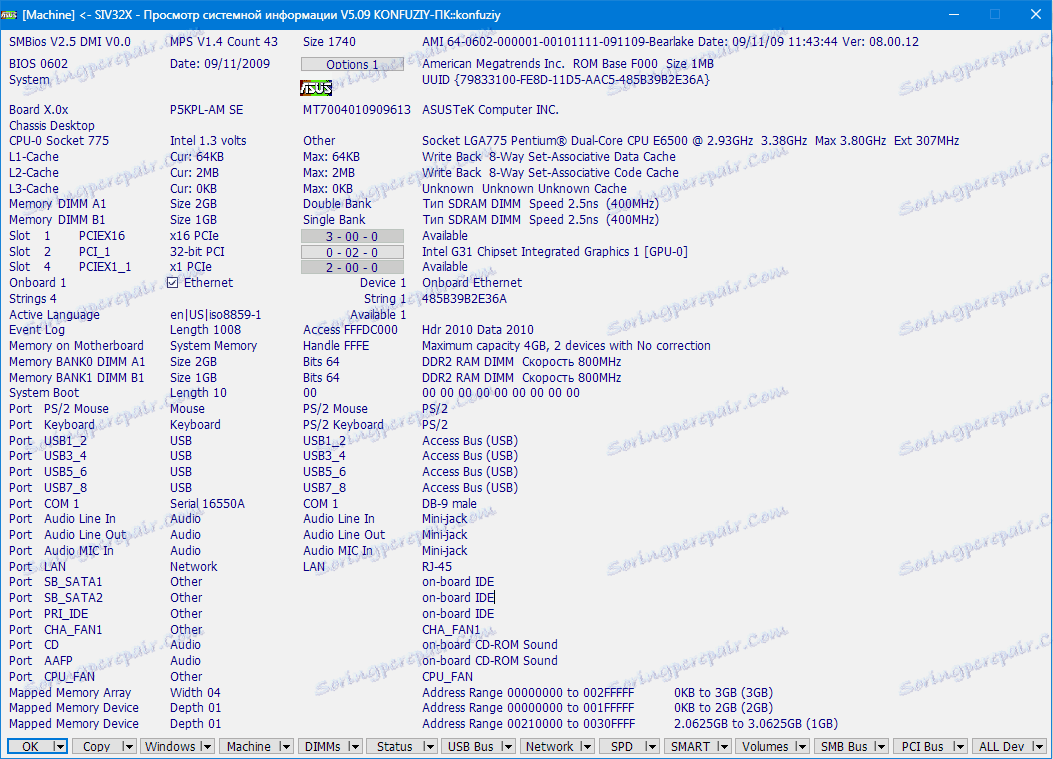Click the 'Mapped Memory Array' label
The height and width of the screenshot is (759, 1053).
click(70, 693)
